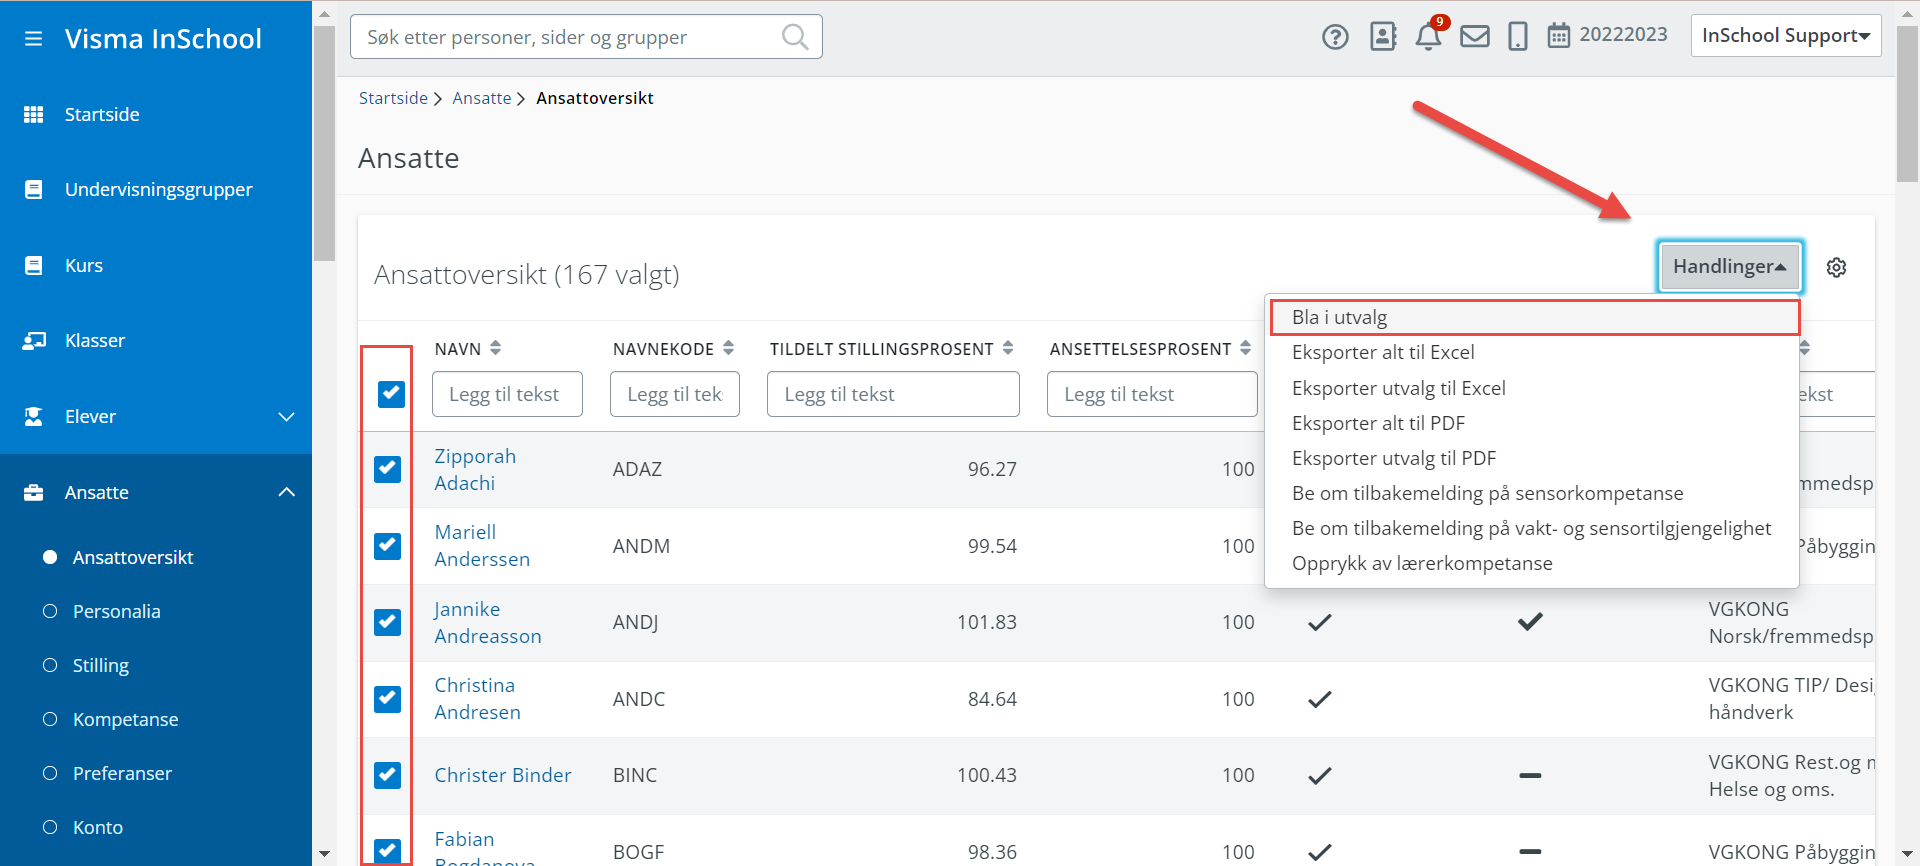Click the ANSETTELSESPROSENT filter field
The height and width of the screenshot is (866, 1920).
pyautogui.click(x=1152, y=394)
